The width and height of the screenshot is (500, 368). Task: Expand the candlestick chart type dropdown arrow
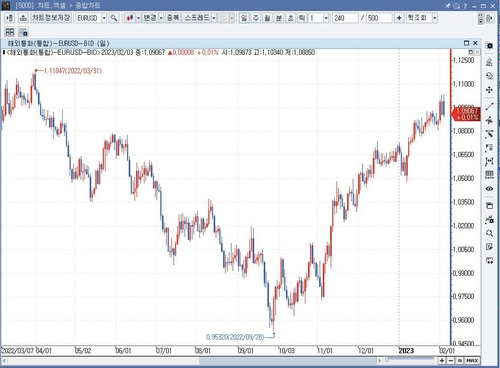138,18
